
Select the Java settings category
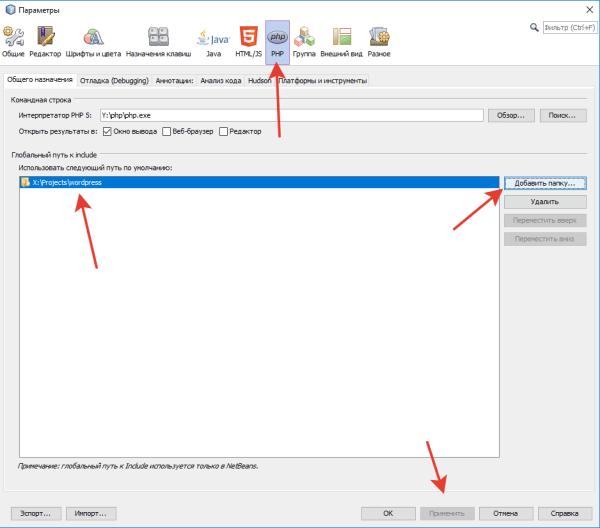[212, 42]
